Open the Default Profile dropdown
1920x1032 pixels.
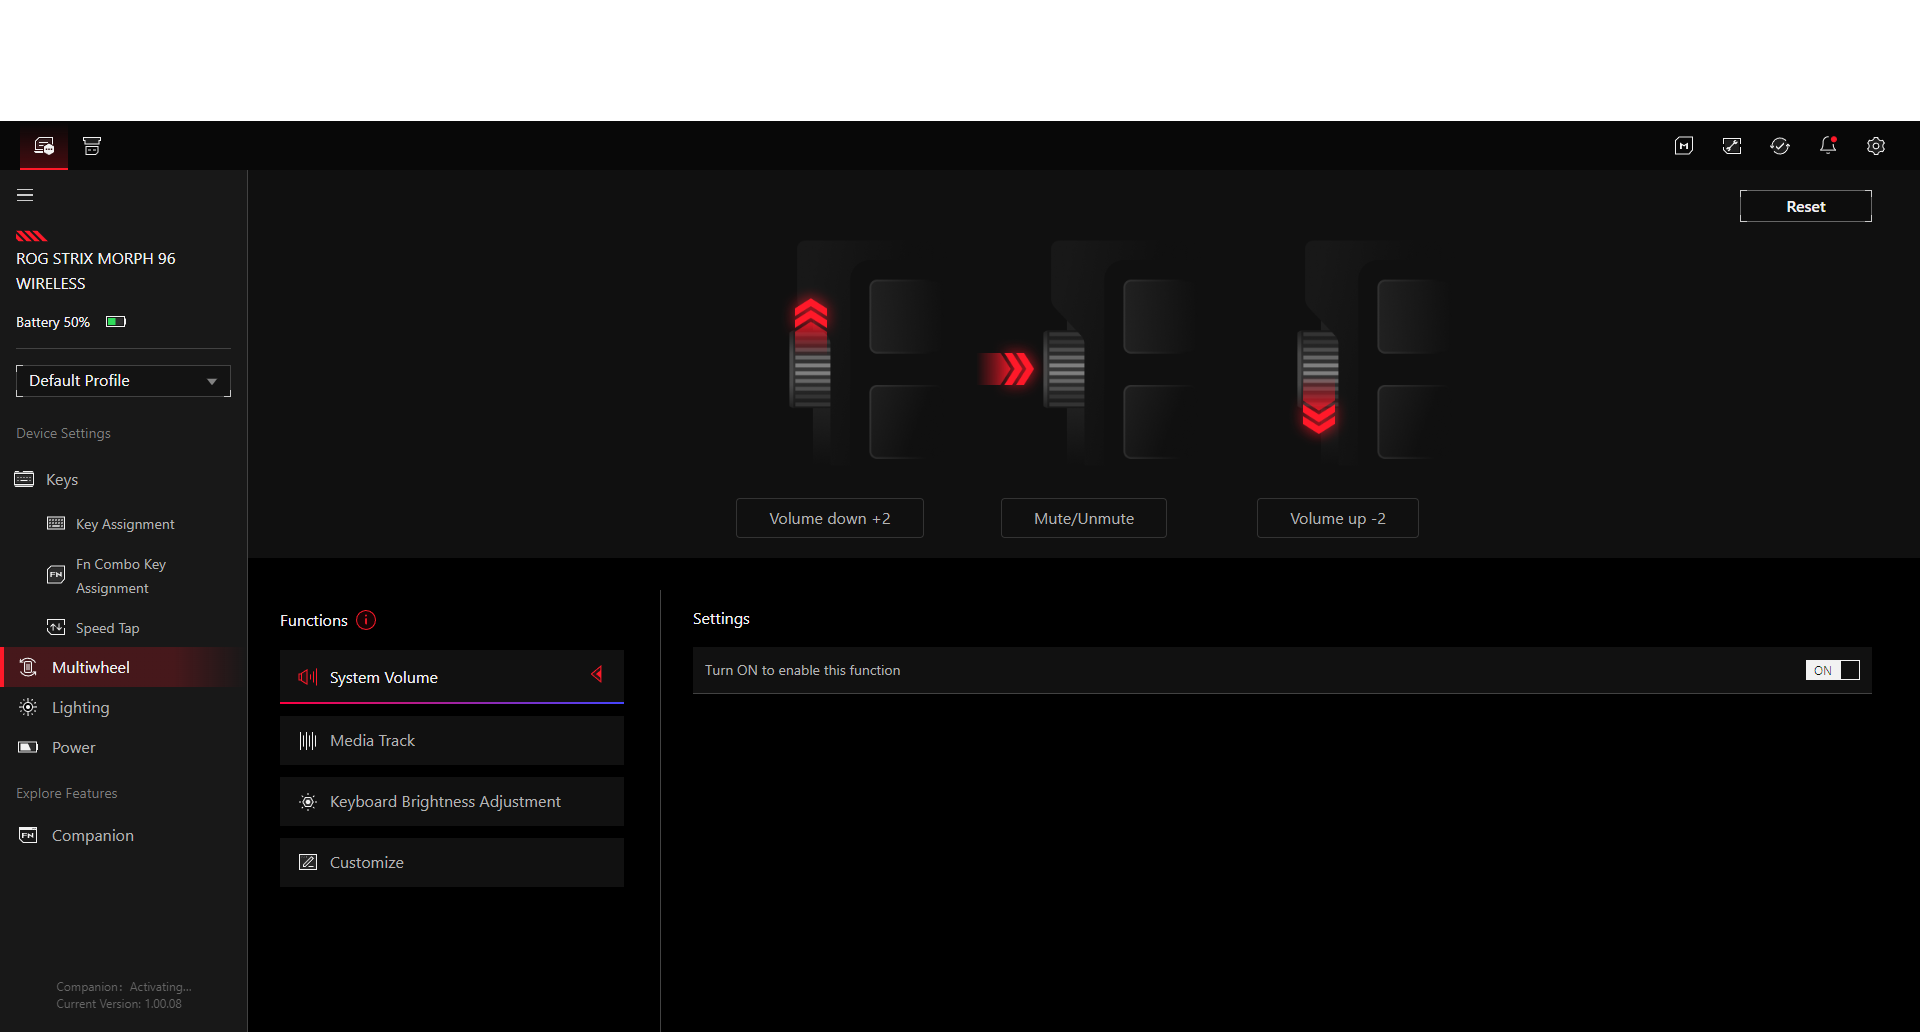(x=123, y=381)
